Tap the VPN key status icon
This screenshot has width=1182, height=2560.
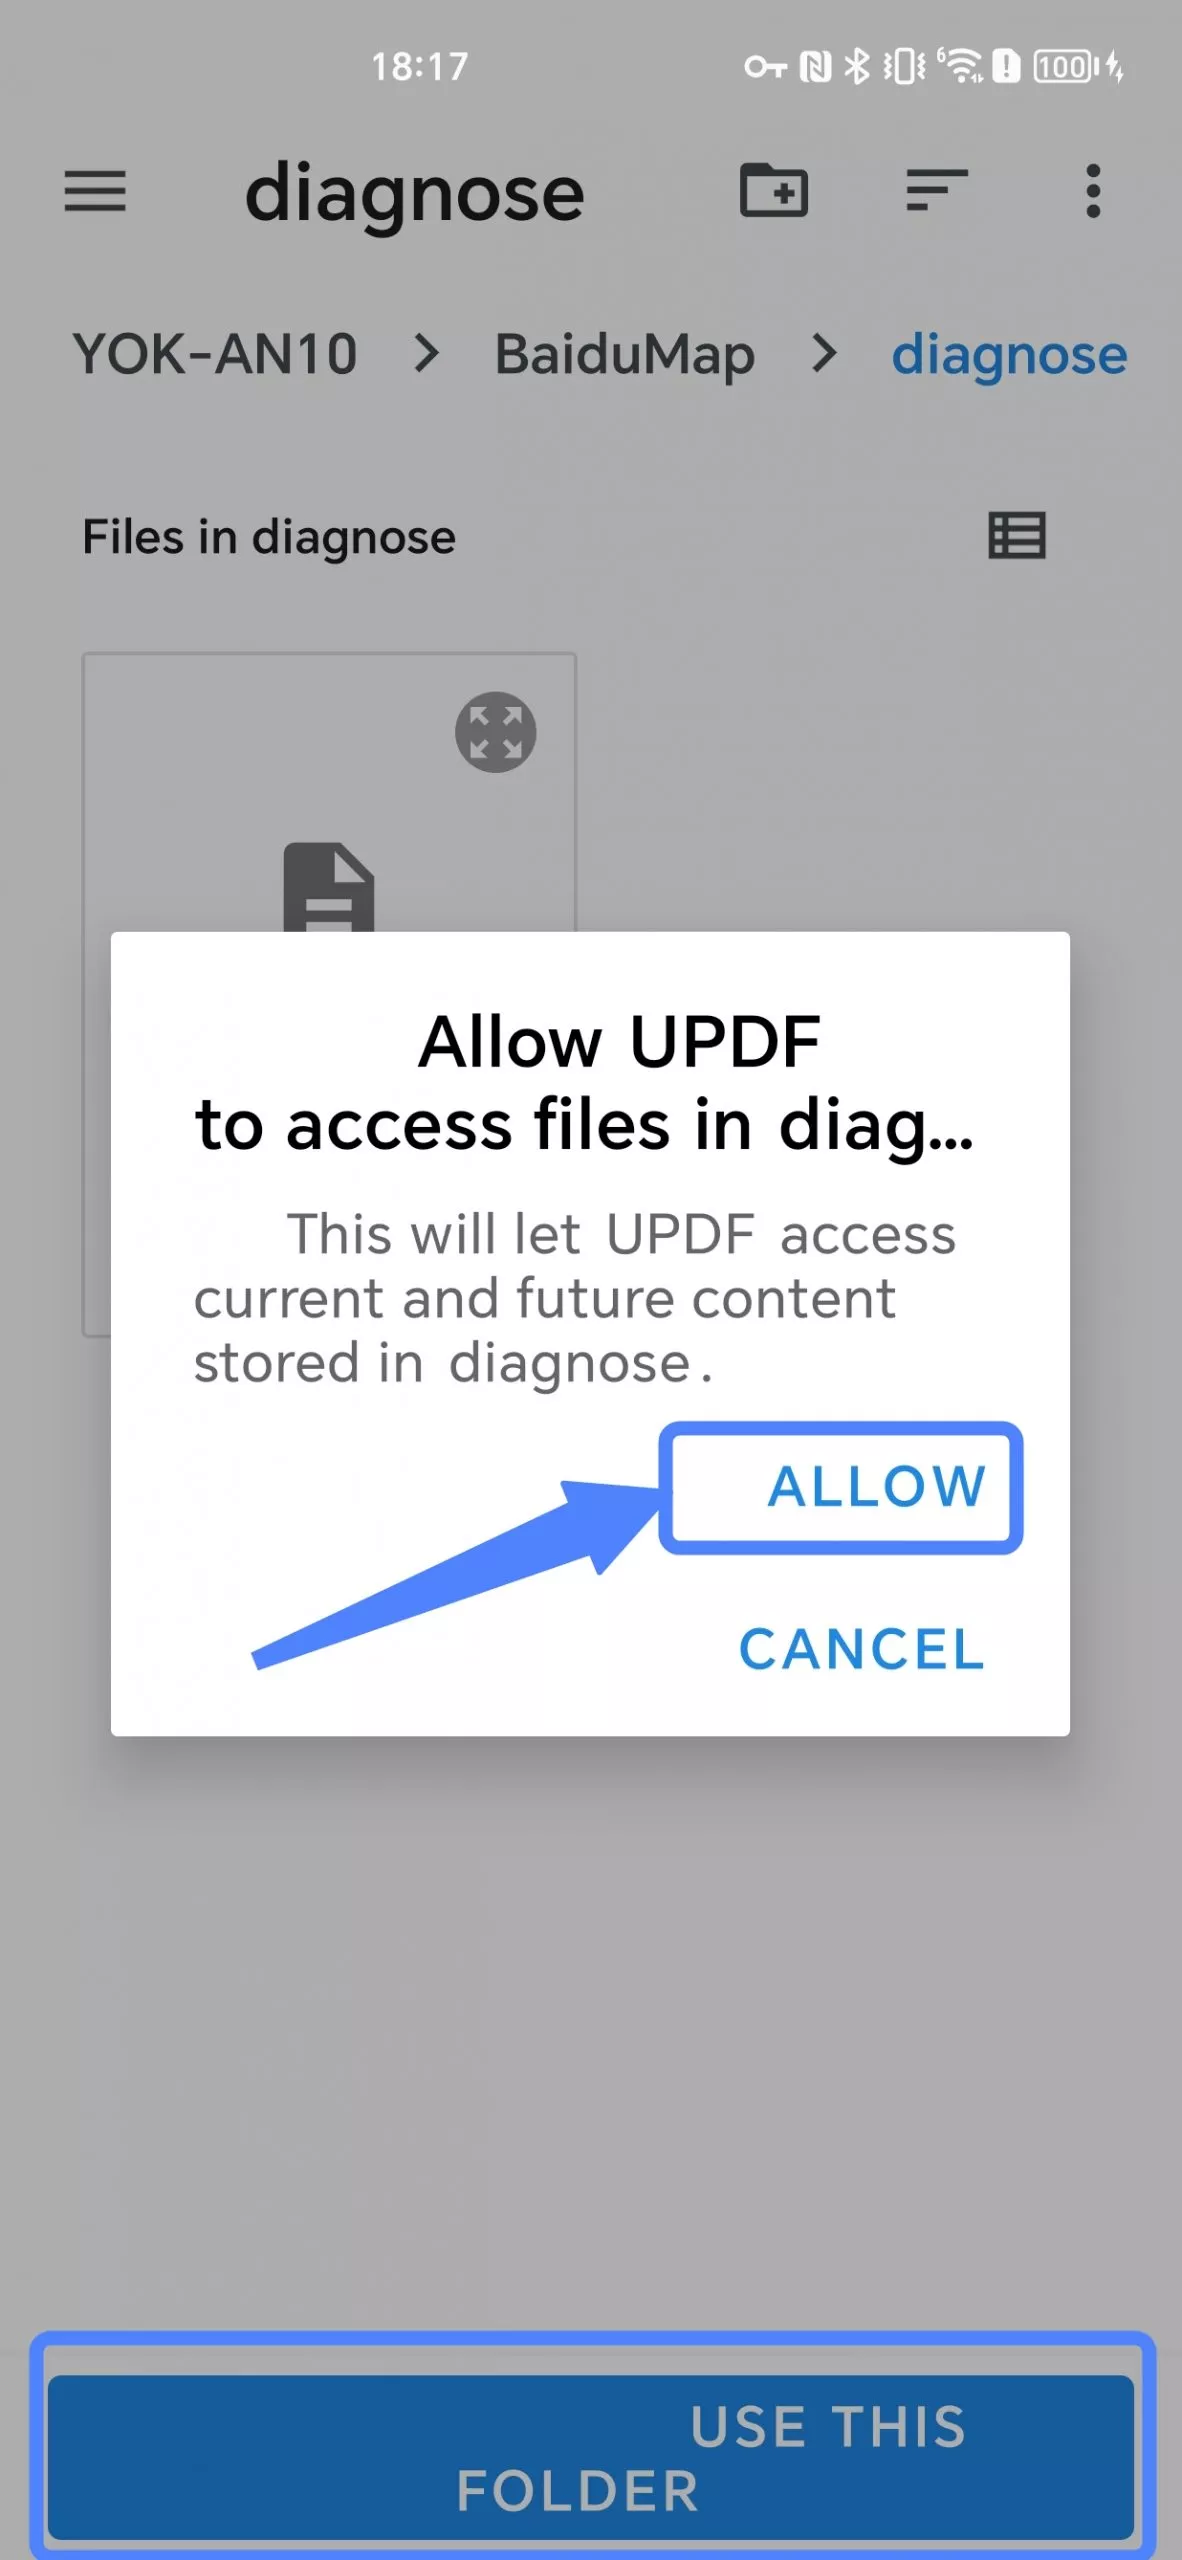(765, 67)
